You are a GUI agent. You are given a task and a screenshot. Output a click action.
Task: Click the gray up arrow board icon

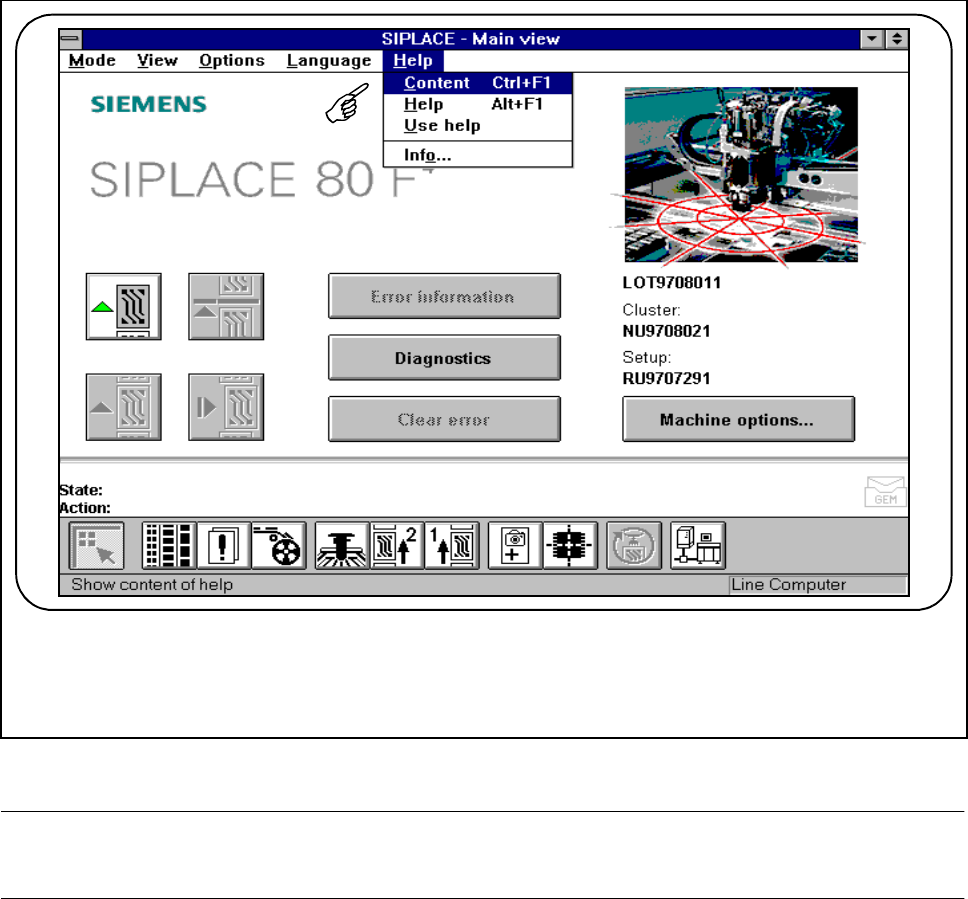point(123,407)
